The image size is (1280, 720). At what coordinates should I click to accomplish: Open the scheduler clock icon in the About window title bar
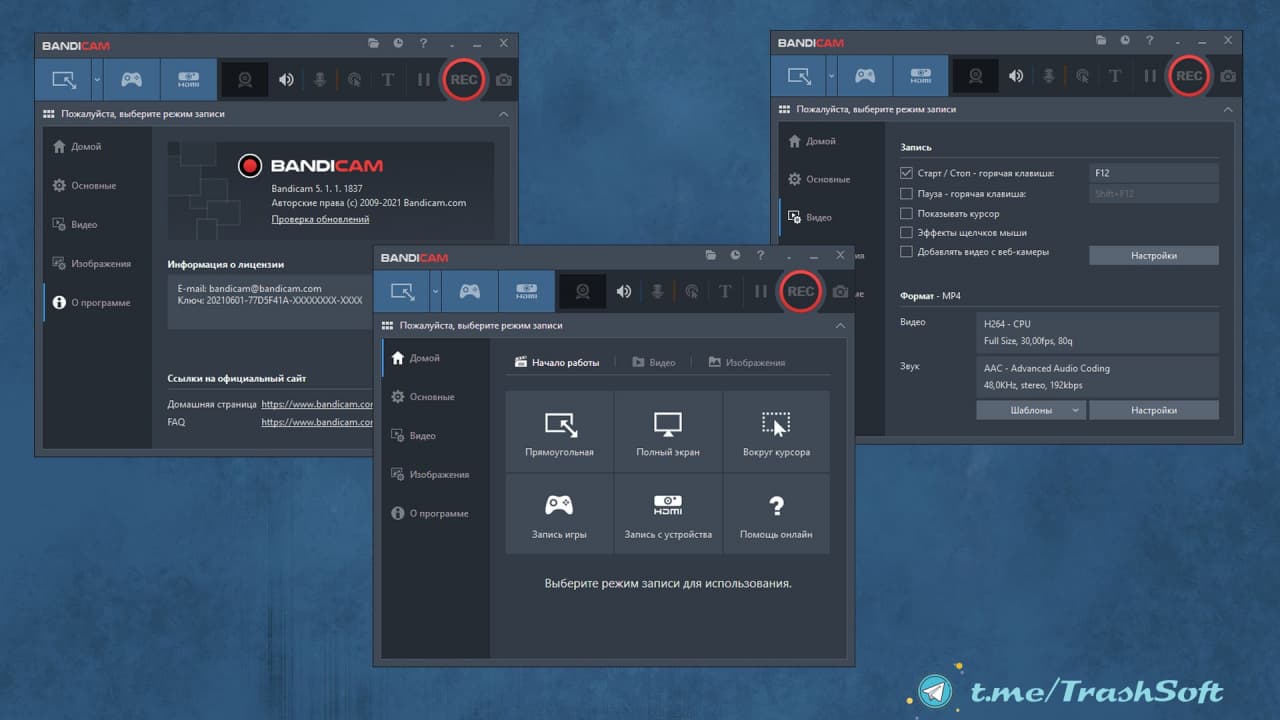click(398, 43)
